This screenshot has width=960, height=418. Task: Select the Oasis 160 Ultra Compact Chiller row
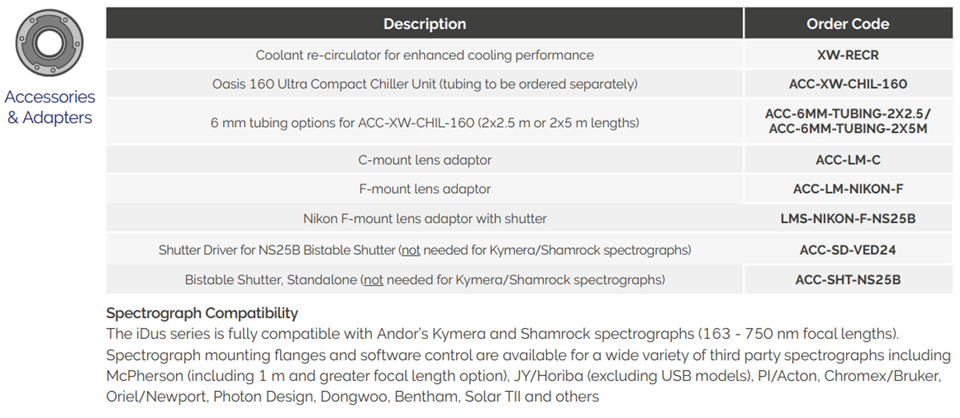pyautogui.click(x=424, y=84)
